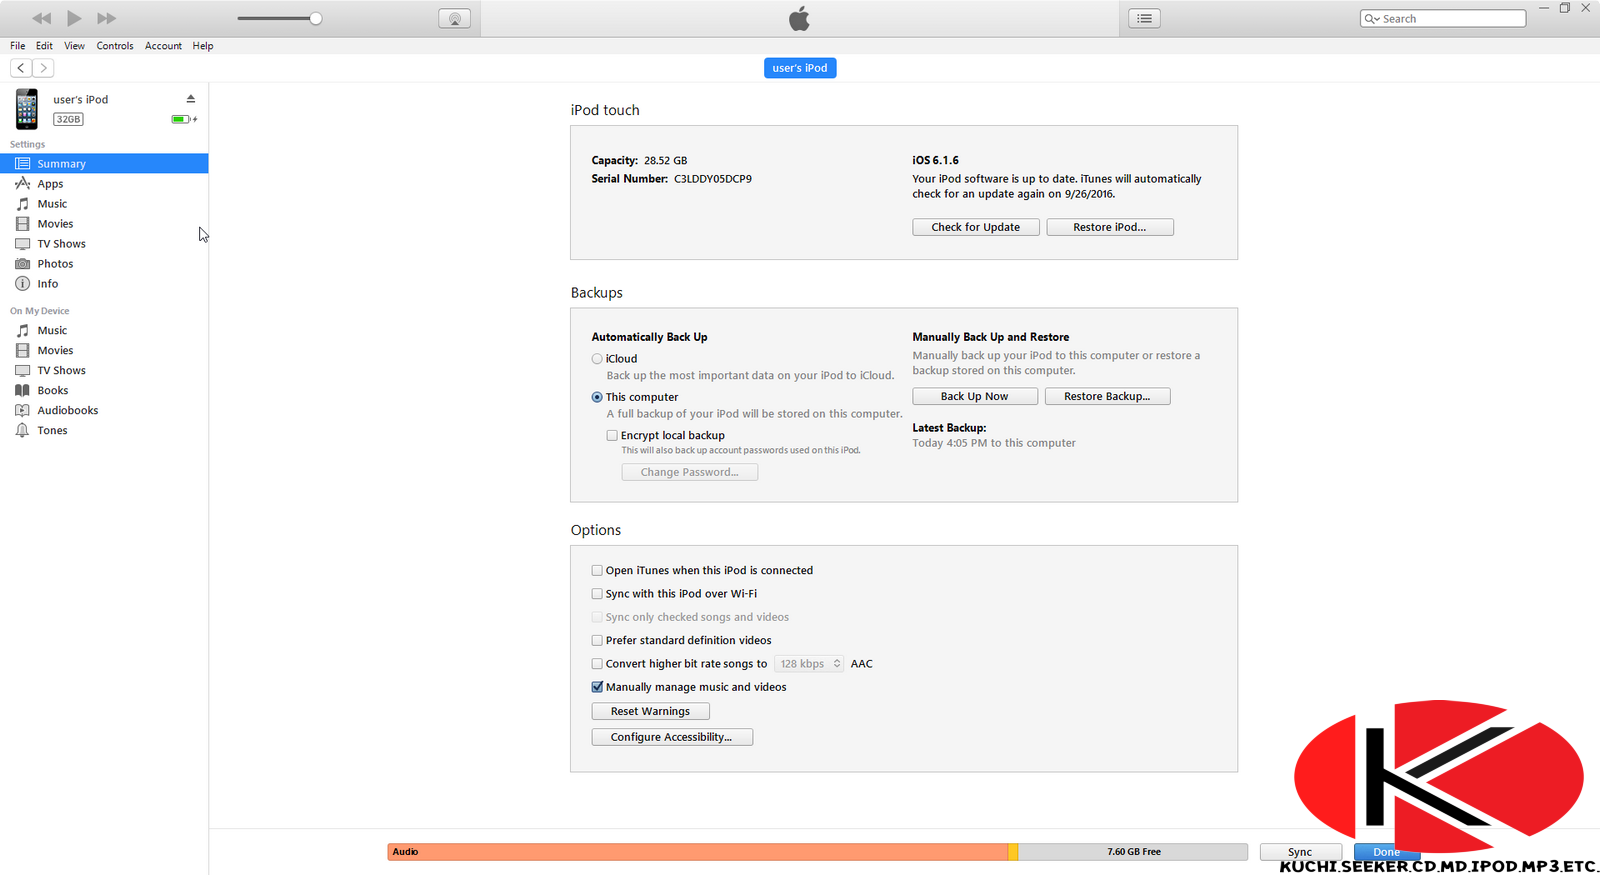Click the fast forward next track icon
The image size is (1600, 875).
[106, 18]
